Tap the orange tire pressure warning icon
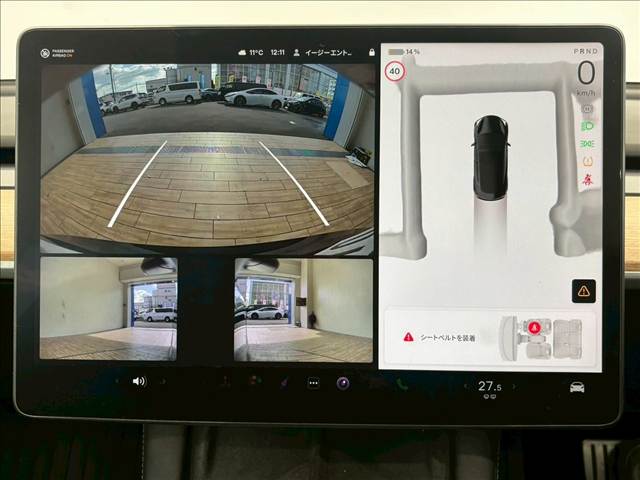This screenshot has width=640, height=480. 588,161
